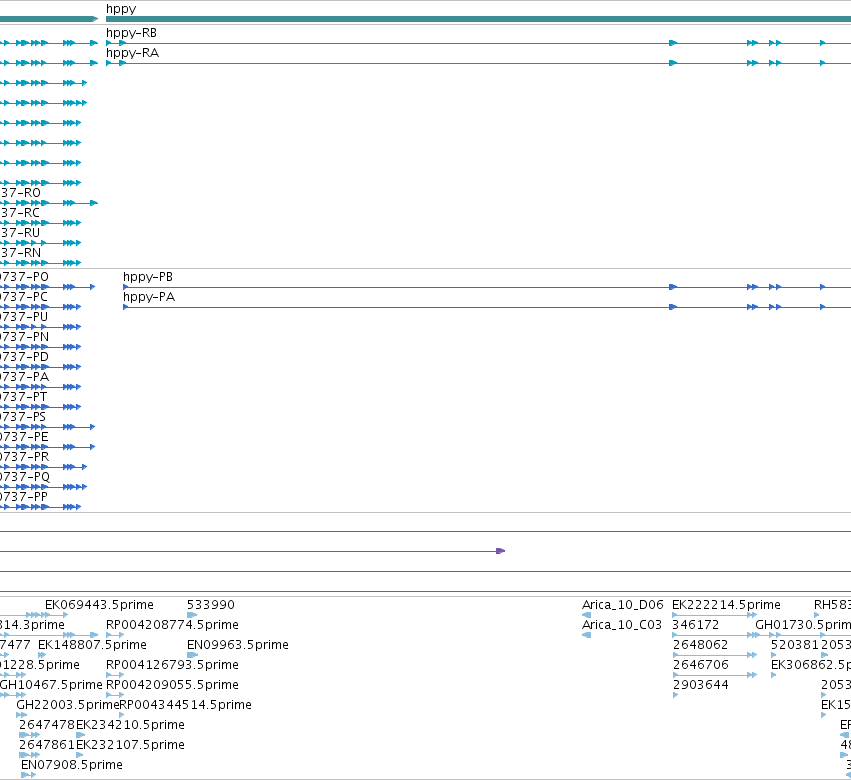Click the 2648062 feature label
851x780 pixels.
tap(701, 645)
